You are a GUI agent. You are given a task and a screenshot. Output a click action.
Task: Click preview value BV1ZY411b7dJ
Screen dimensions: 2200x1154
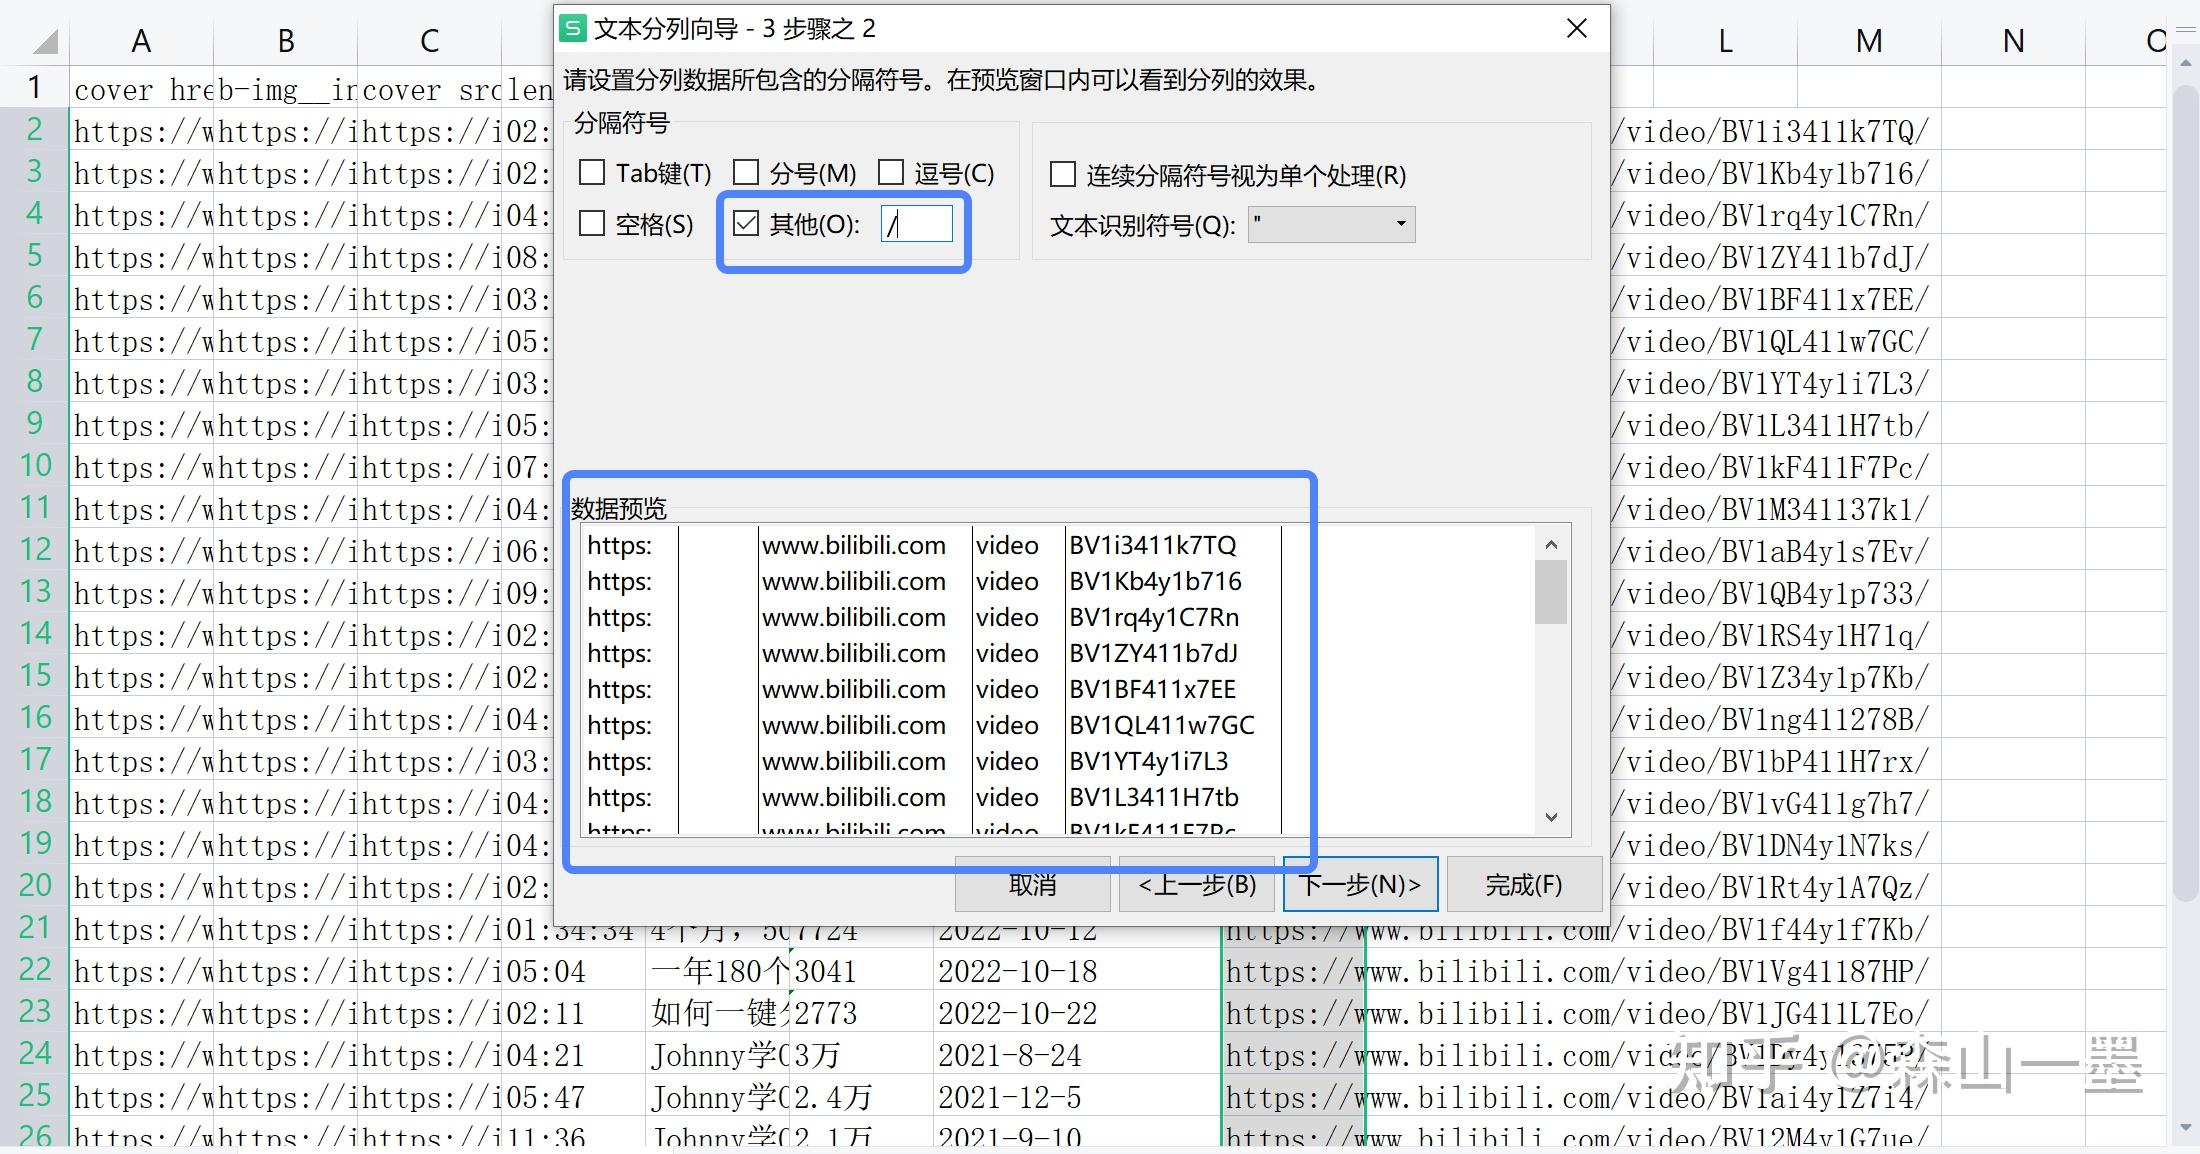tap(1153, 653)
